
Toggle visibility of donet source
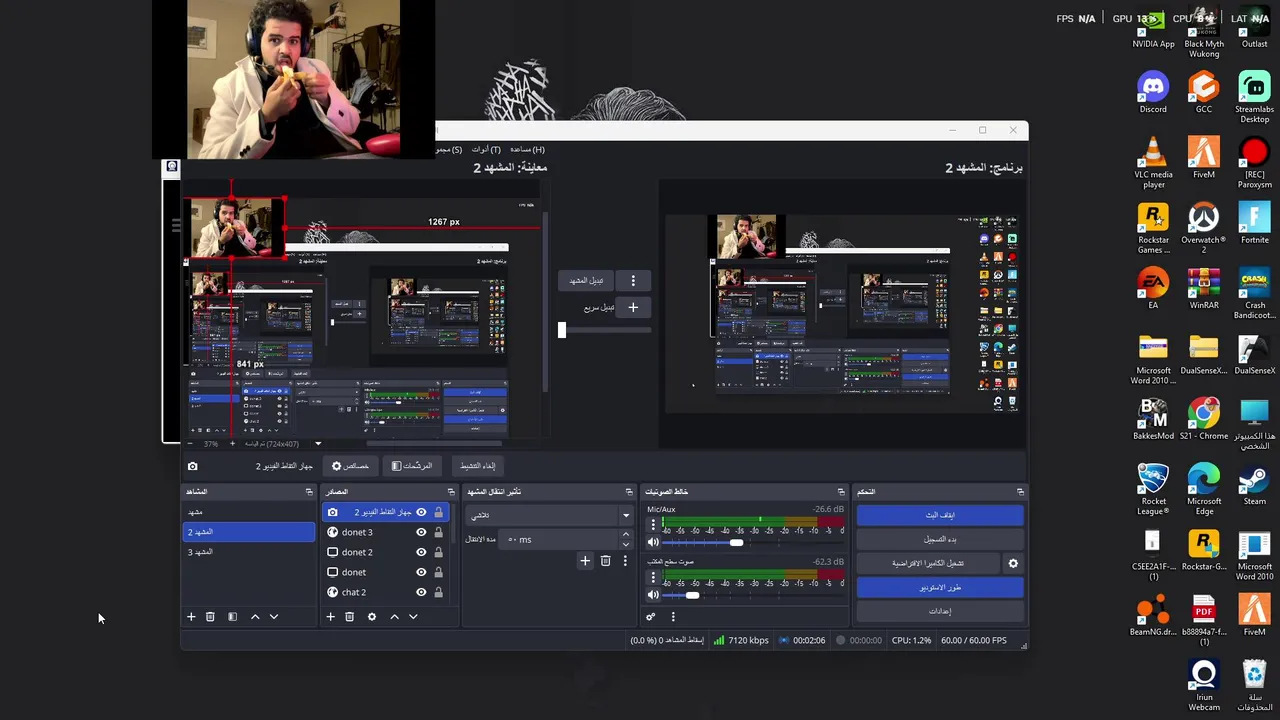(x=421, y=572)
